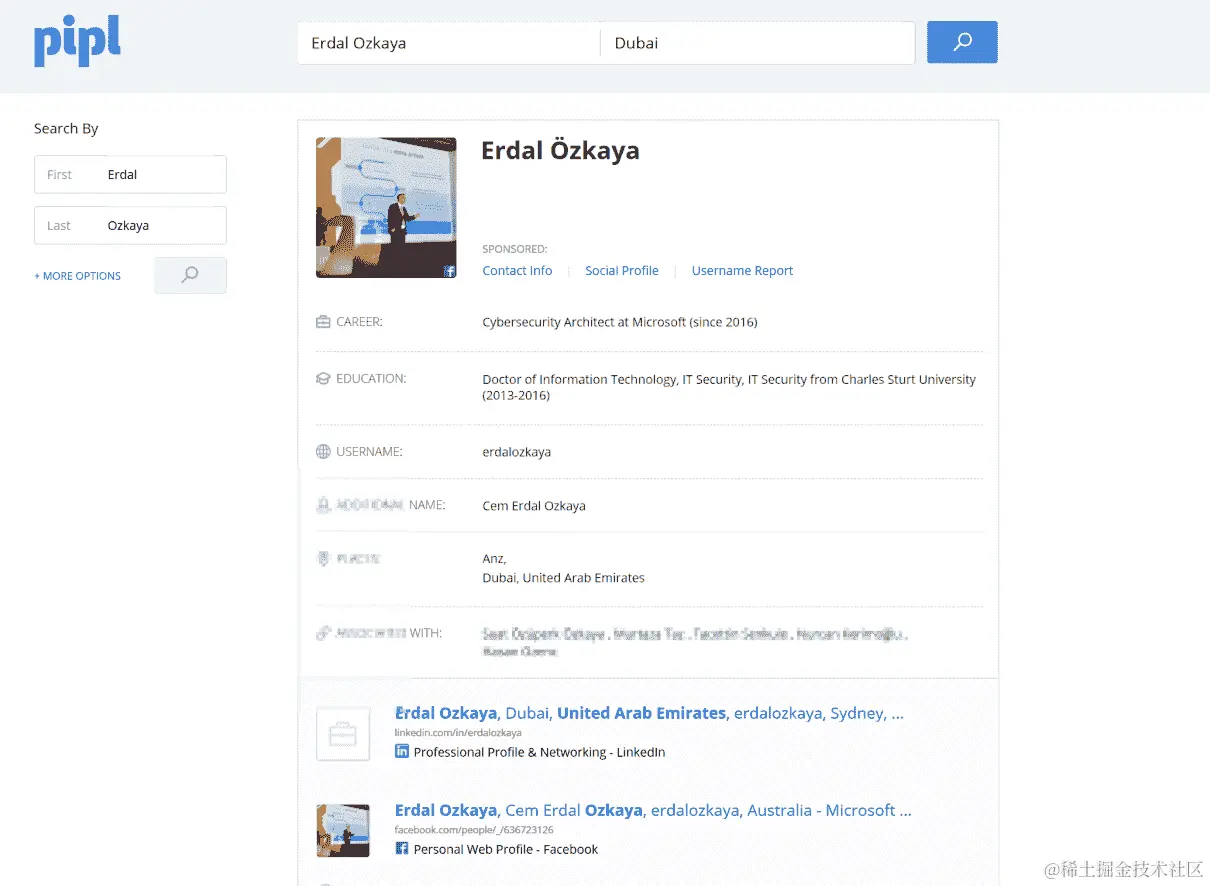Click the graduation cap icon next to EDUCATION
The width and height of the screenshot is (1210, 886).
[323, 379]
